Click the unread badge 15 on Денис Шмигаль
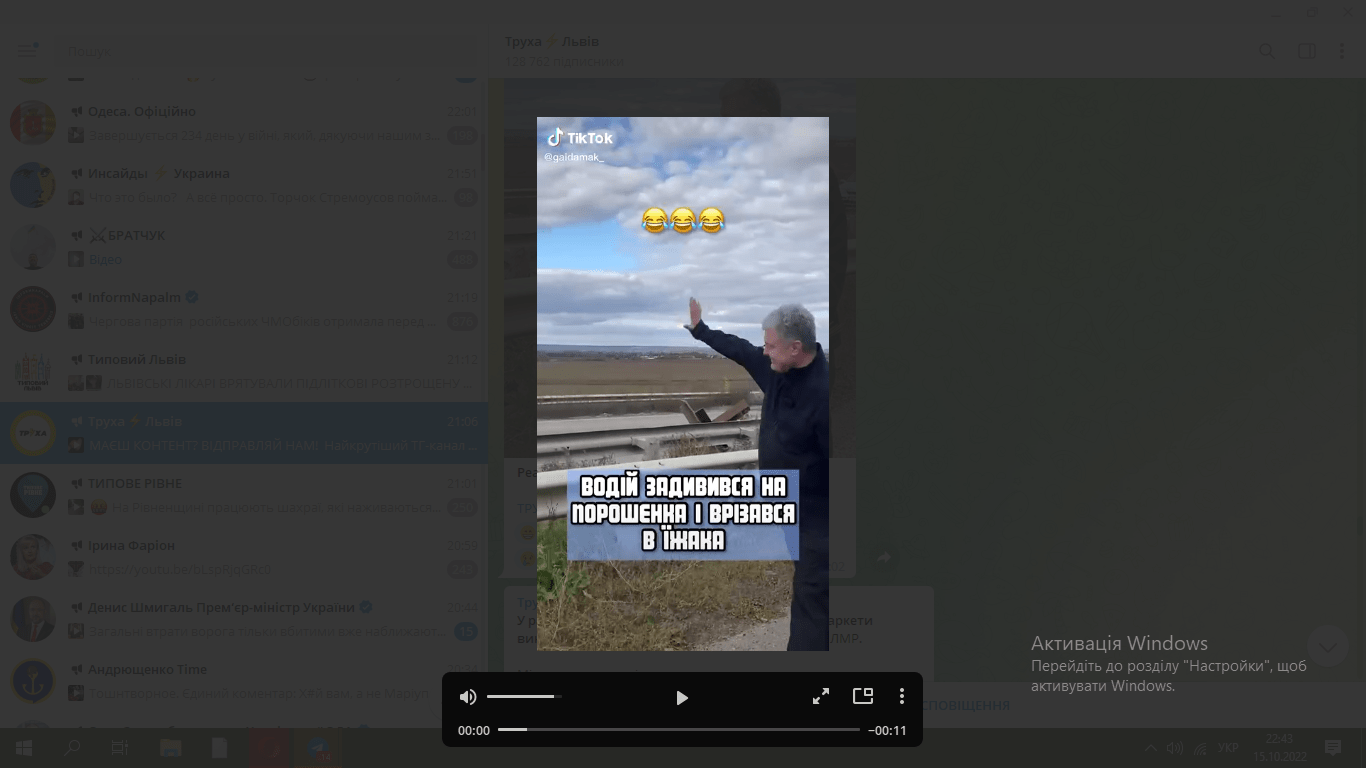This screenshot has width=1366, height=768. coord(466,631)
